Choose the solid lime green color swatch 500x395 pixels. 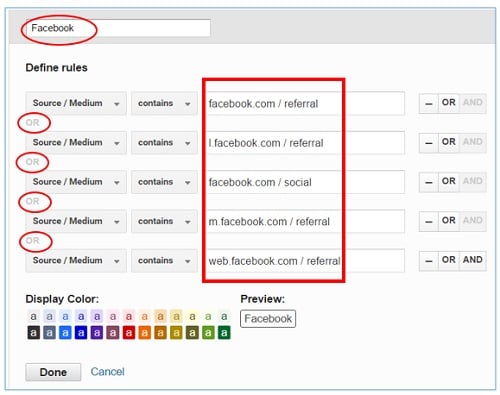coord(208,332)
